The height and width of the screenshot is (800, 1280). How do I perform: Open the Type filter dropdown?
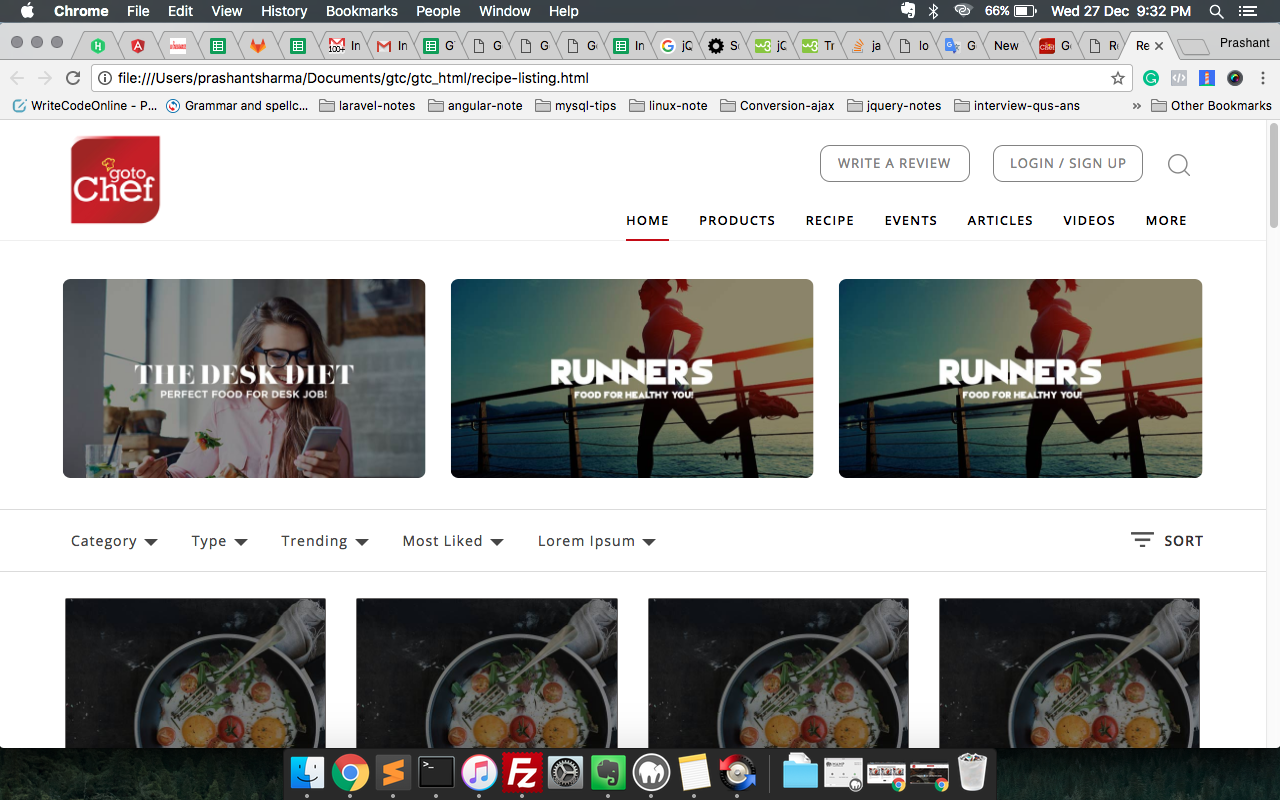(x=219, y=541)
